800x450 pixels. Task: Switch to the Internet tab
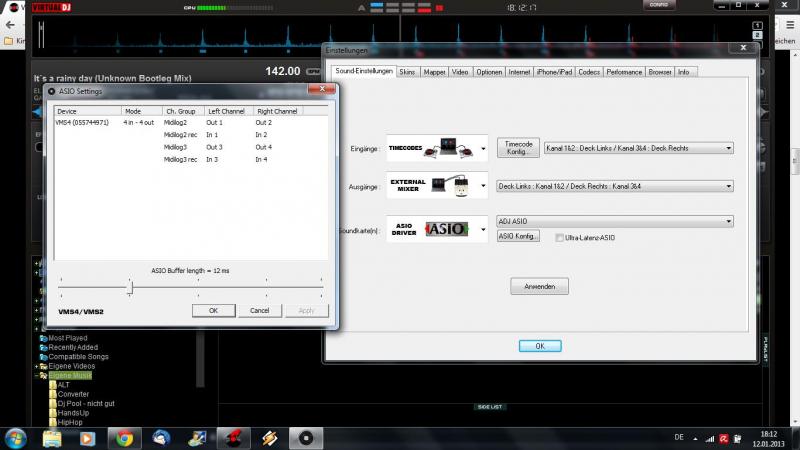519,72
